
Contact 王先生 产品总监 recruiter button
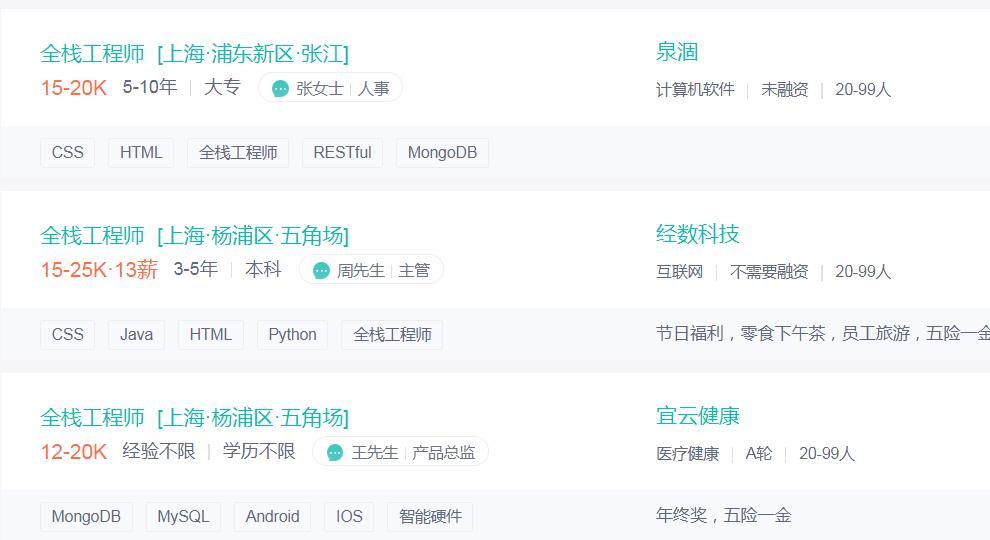pos(400,452)
